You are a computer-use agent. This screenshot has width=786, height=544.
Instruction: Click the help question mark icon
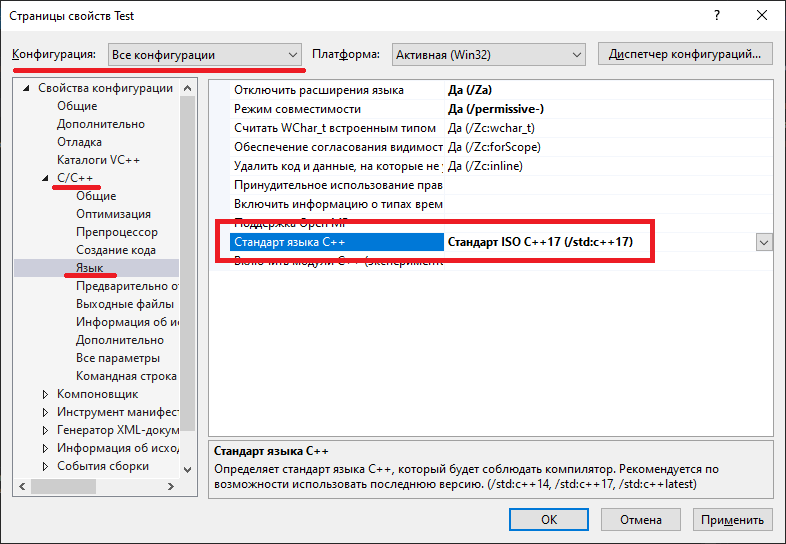click(717, 16)
